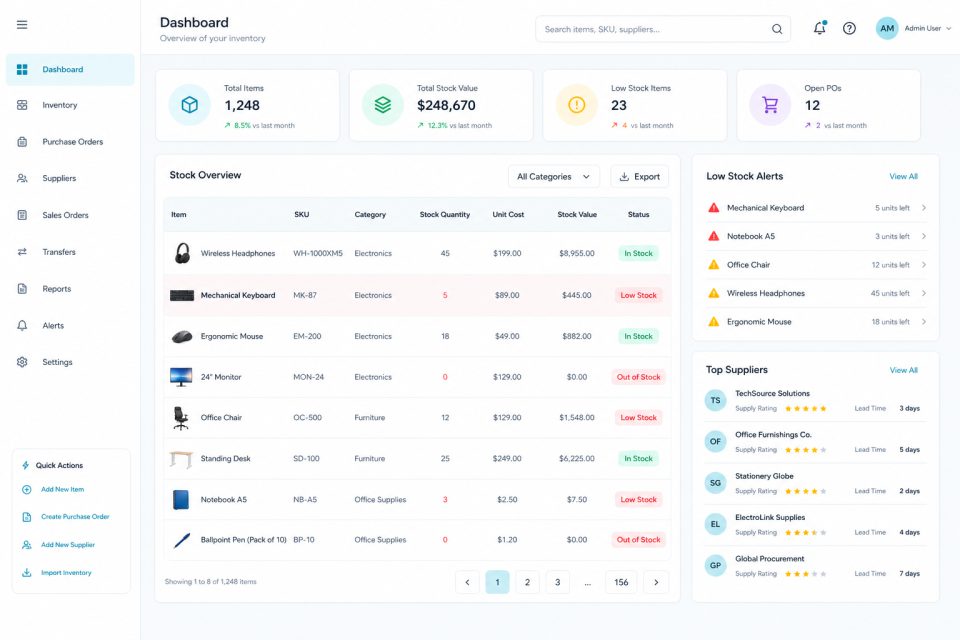Click the Standing Desk product image
This screenshot has width=960, height=640.
(x=181, y=459)
